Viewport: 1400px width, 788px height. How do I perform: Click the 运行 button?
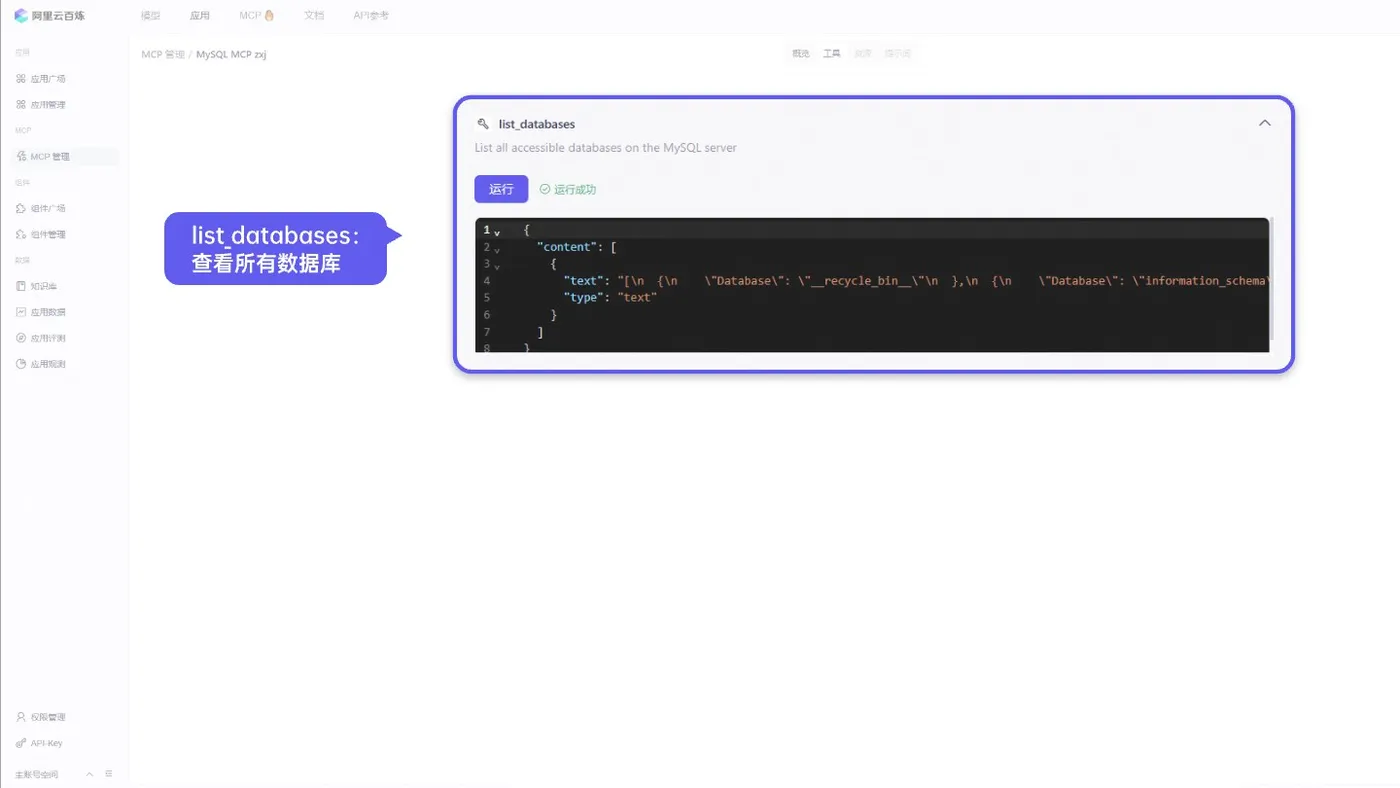501,189
